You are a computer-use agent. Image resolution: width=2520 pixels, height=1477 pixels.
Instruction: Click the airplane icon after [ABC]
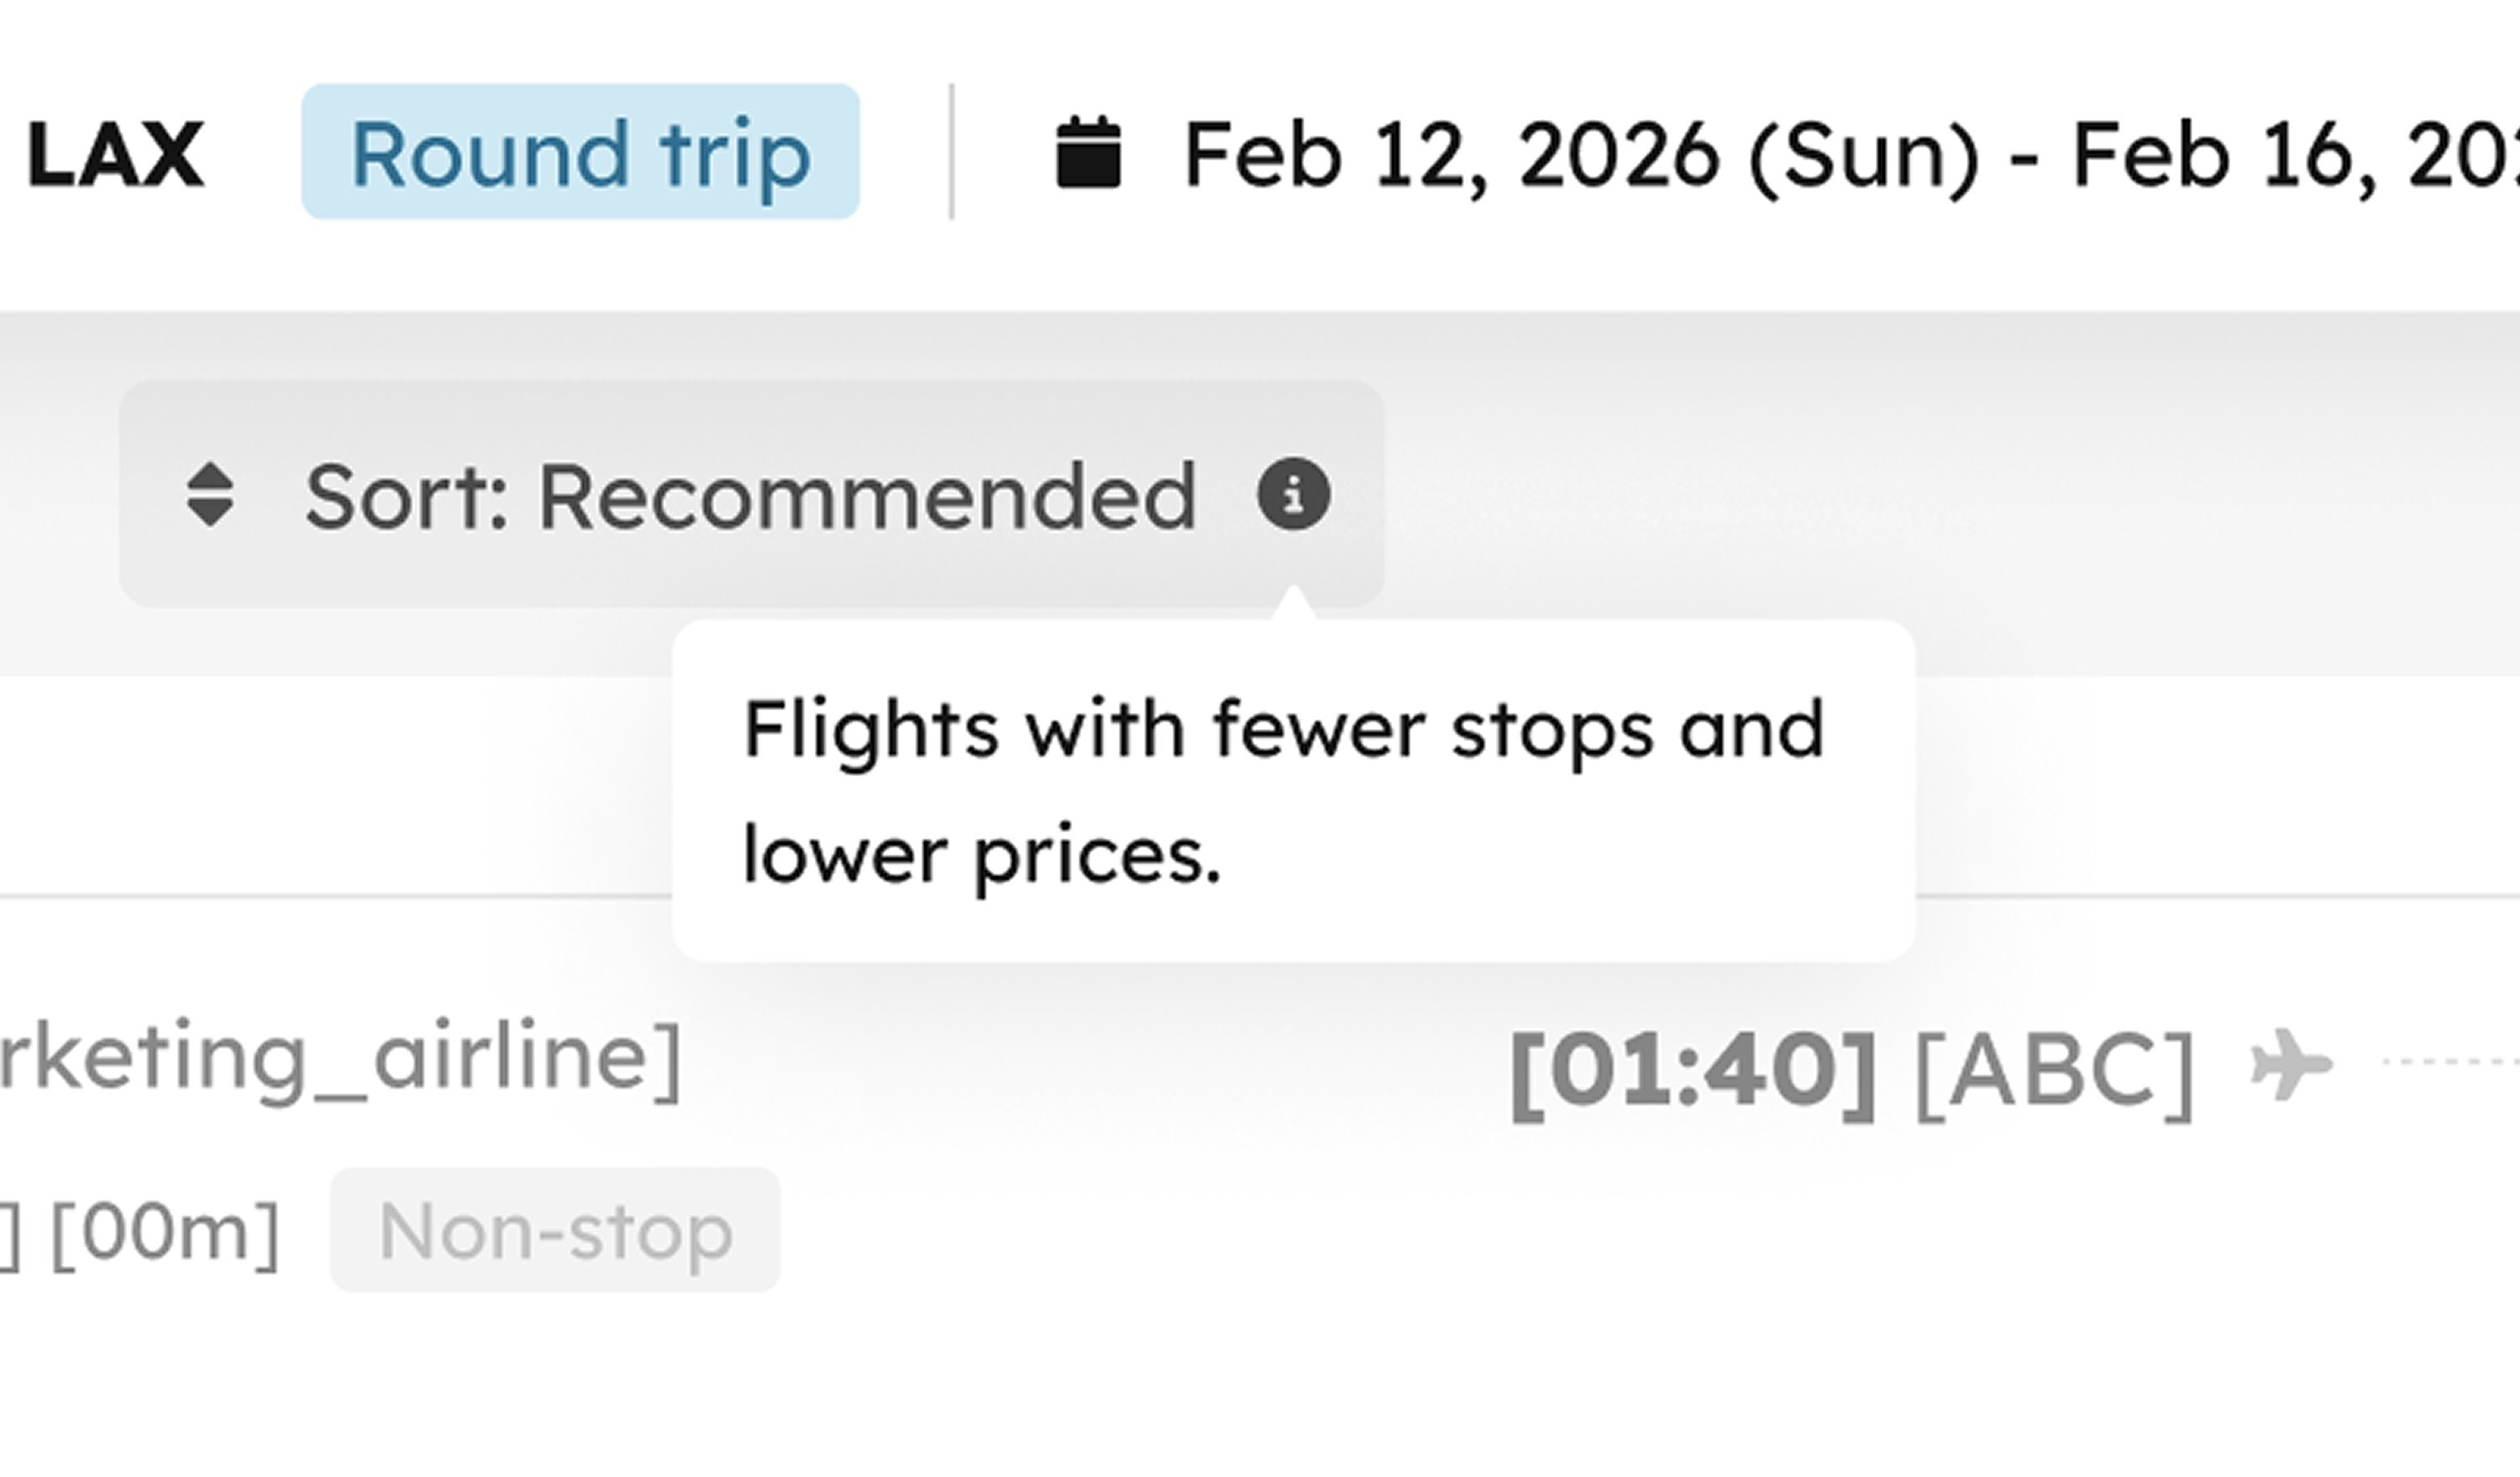point(2292,1065)
